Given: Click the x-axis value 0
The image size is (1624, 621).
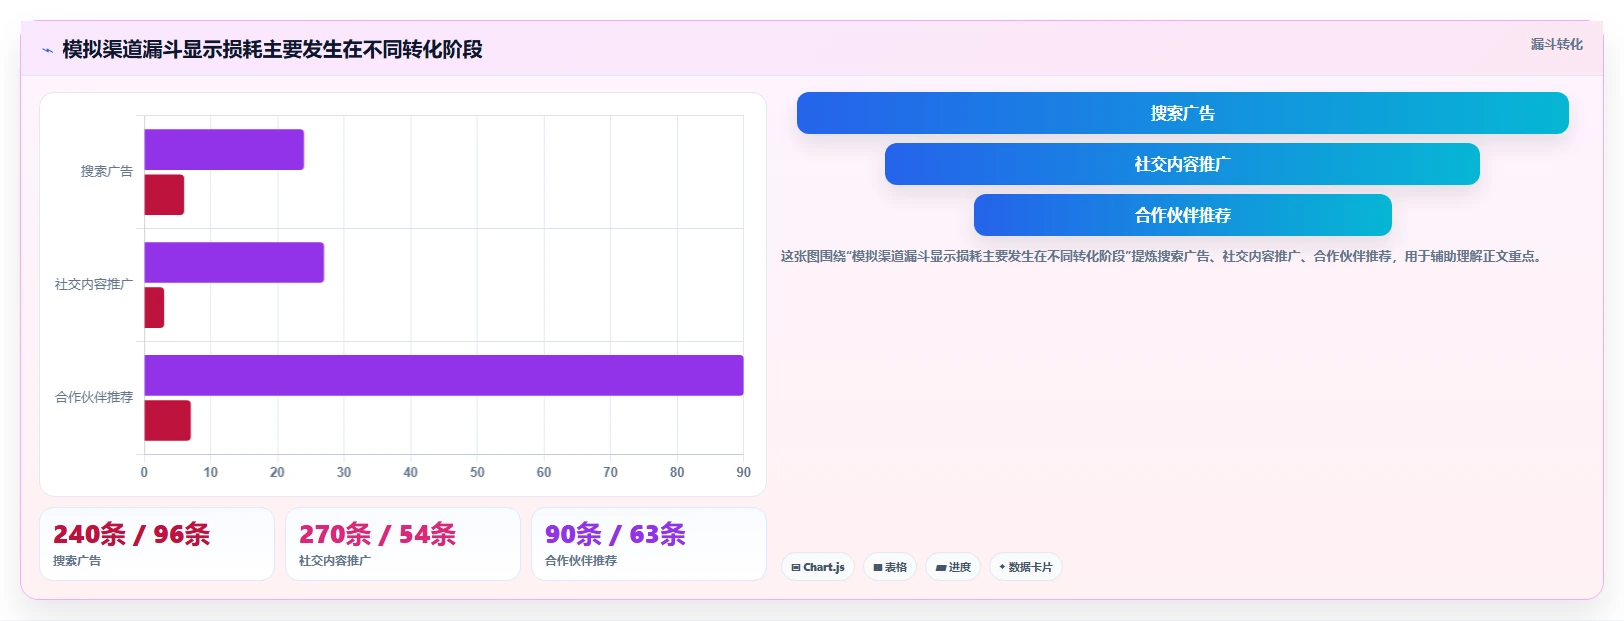Looking at the screenshot, I should (144, 472).
